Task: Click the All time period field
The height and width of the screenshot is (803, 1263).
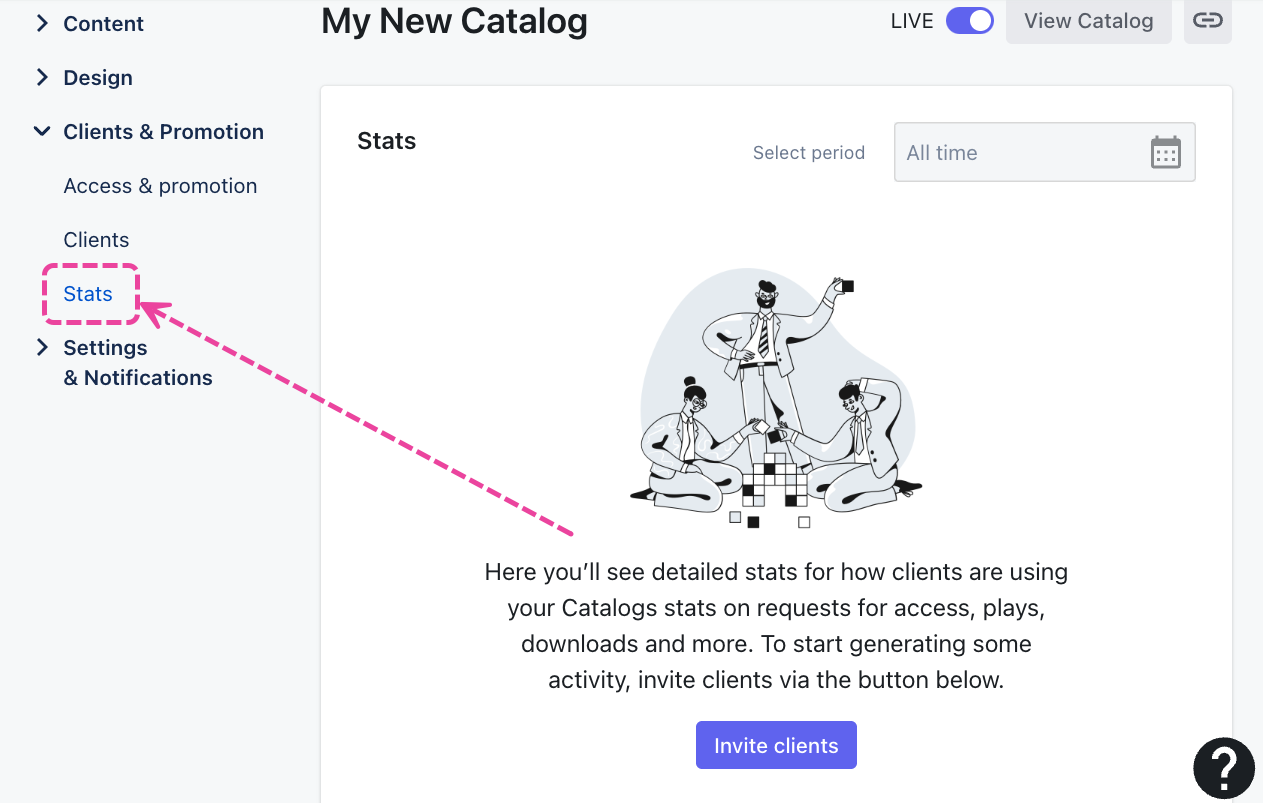Action: click(1020, 153)
